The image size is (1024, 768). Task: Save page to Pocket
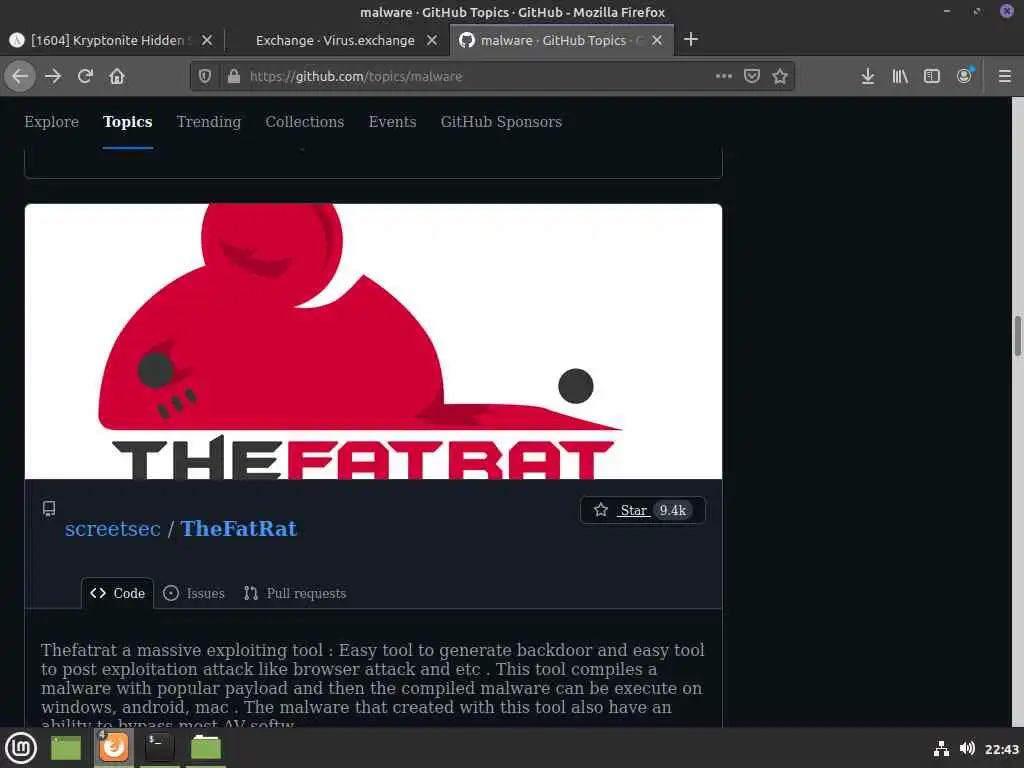point(752,76)
